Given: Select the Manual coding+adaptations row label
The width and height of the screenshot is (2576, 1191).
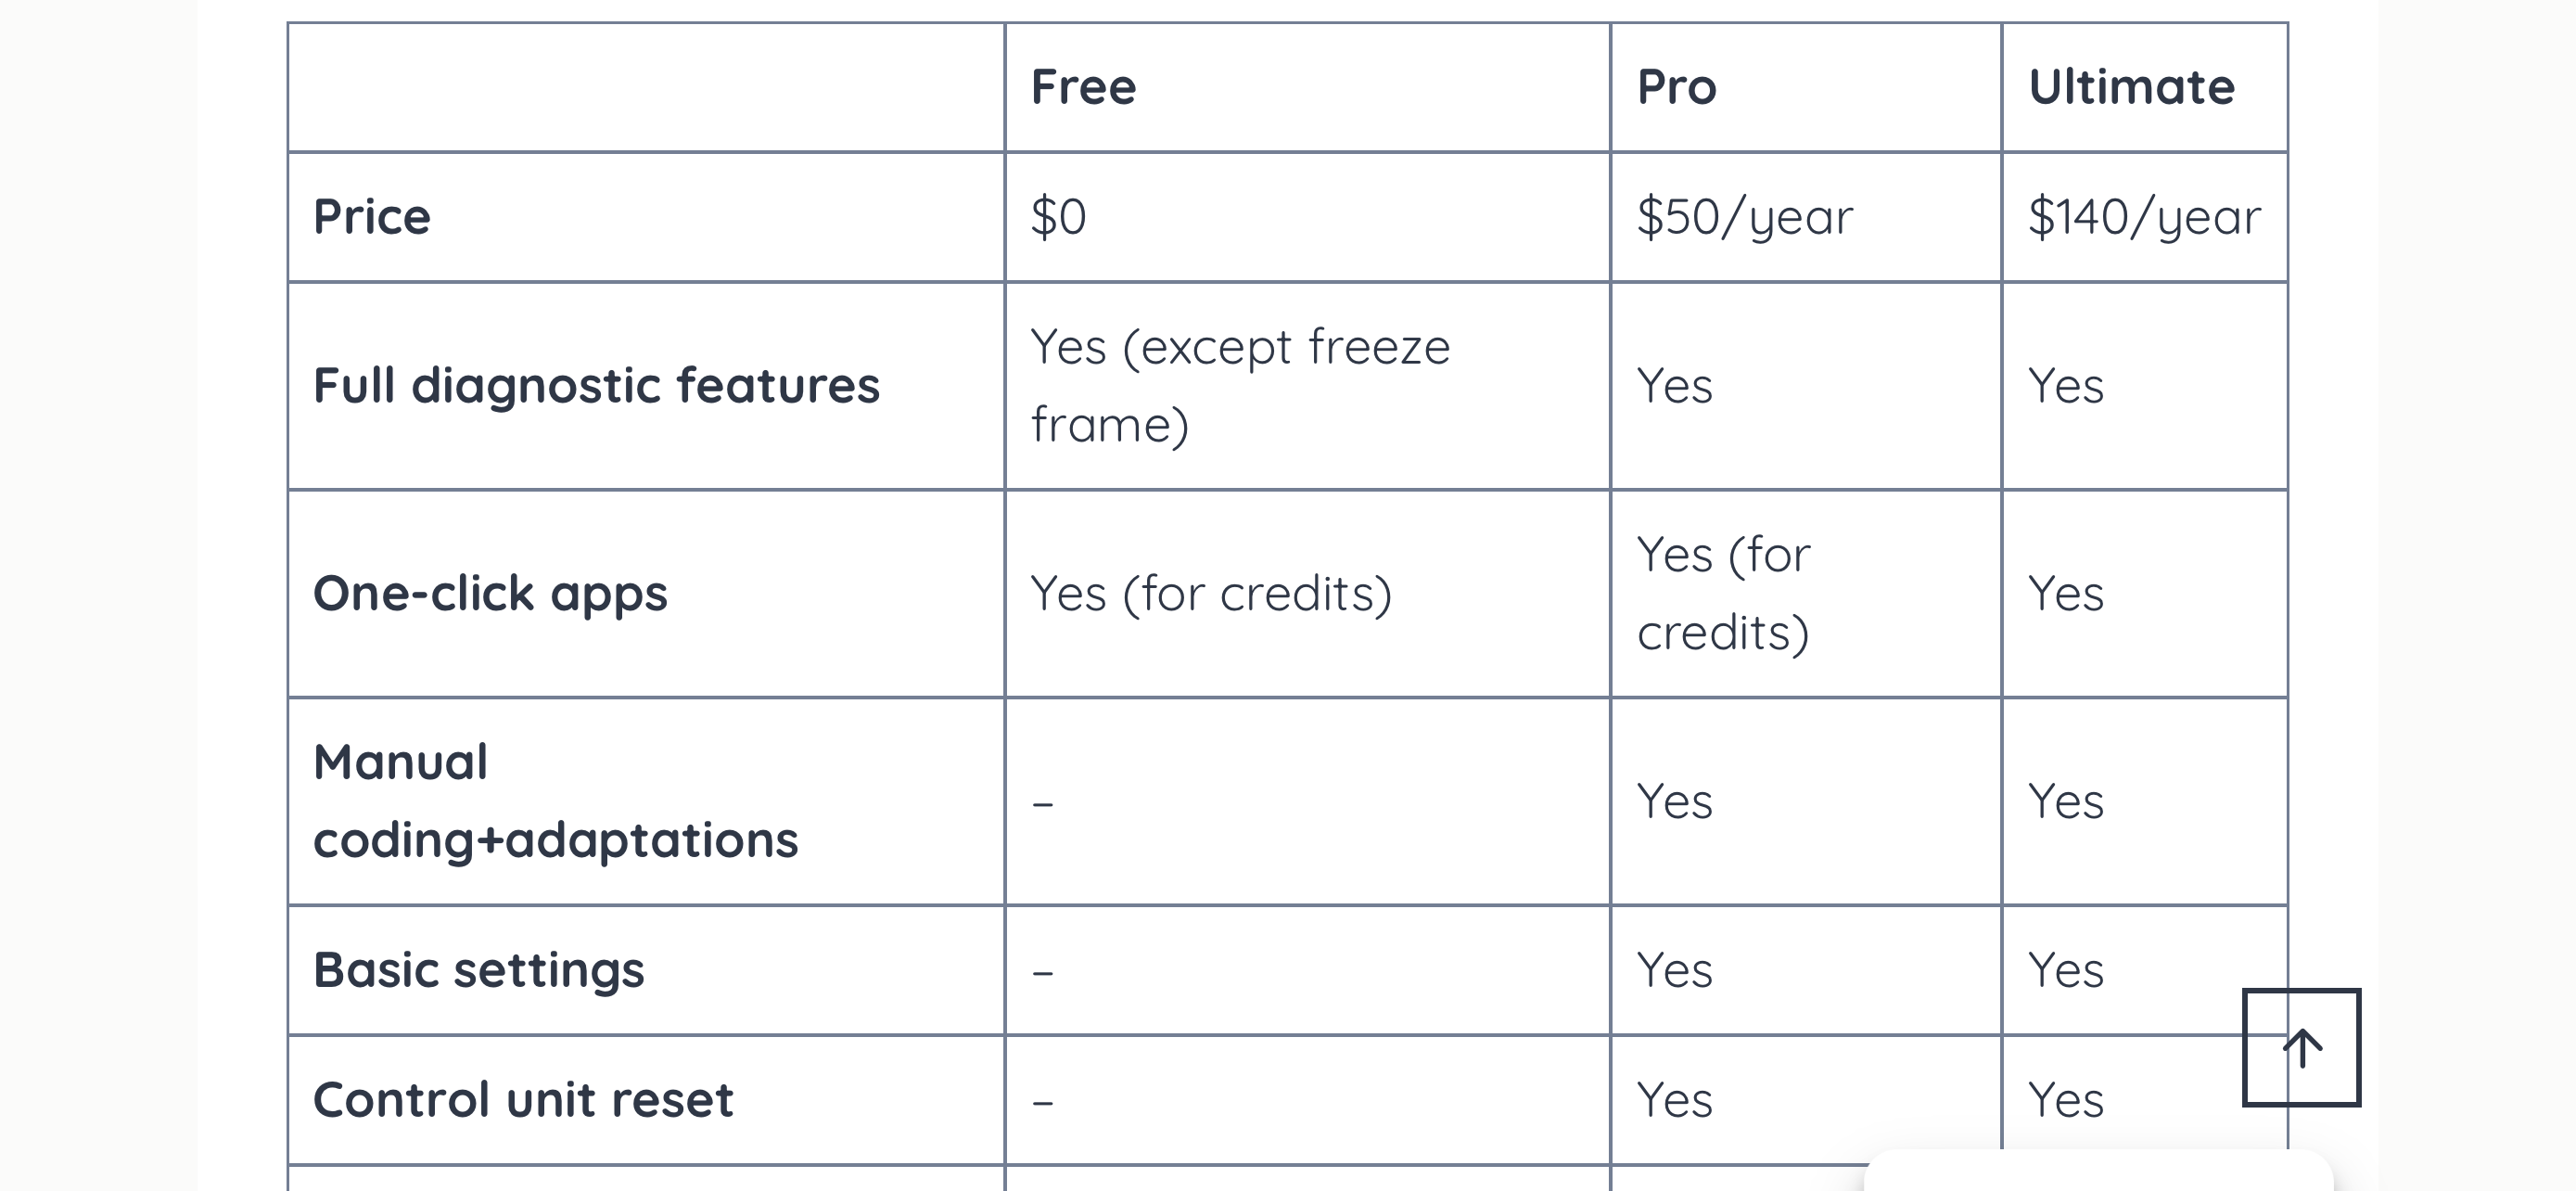Looking at the screenshot, I should 555,801.
